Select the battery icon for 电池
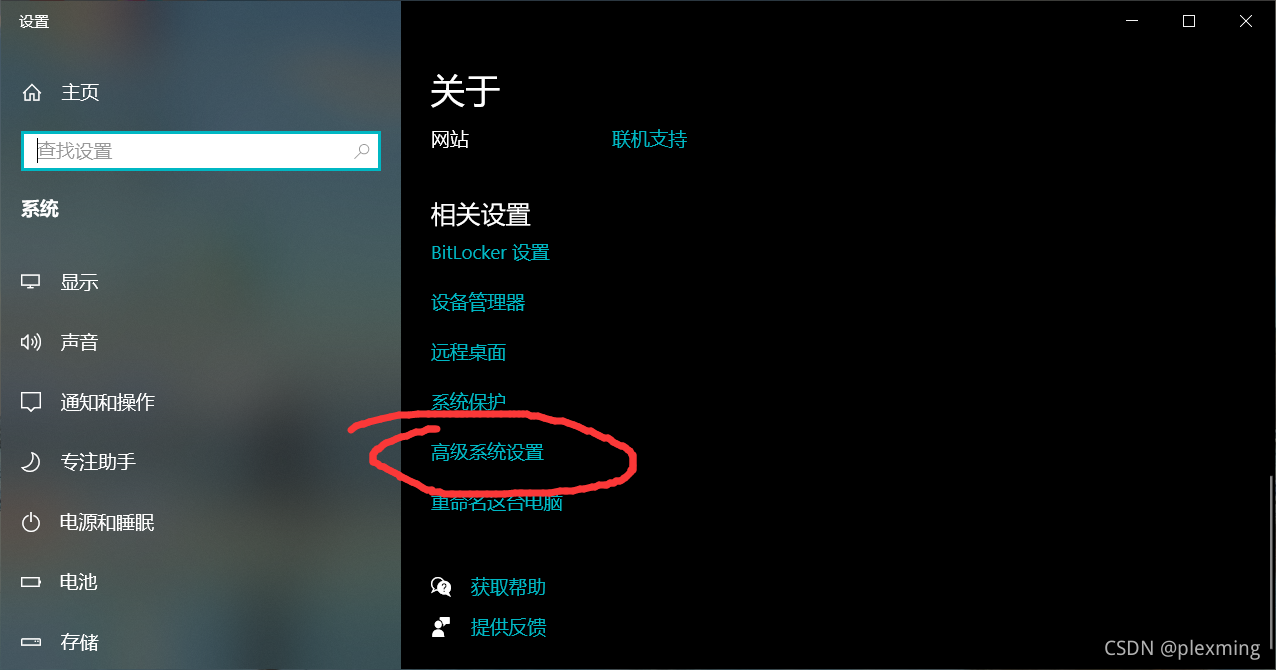The image size is (1276, 670). click(31, 582)
